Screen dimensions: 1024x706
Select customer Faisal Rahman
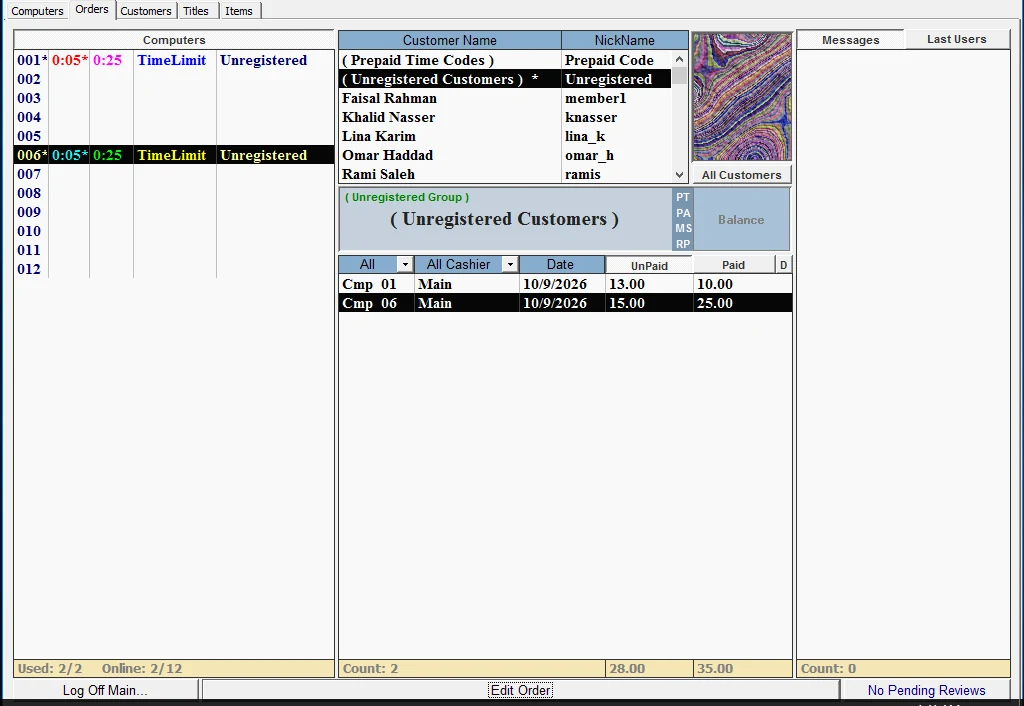(505, 98)
